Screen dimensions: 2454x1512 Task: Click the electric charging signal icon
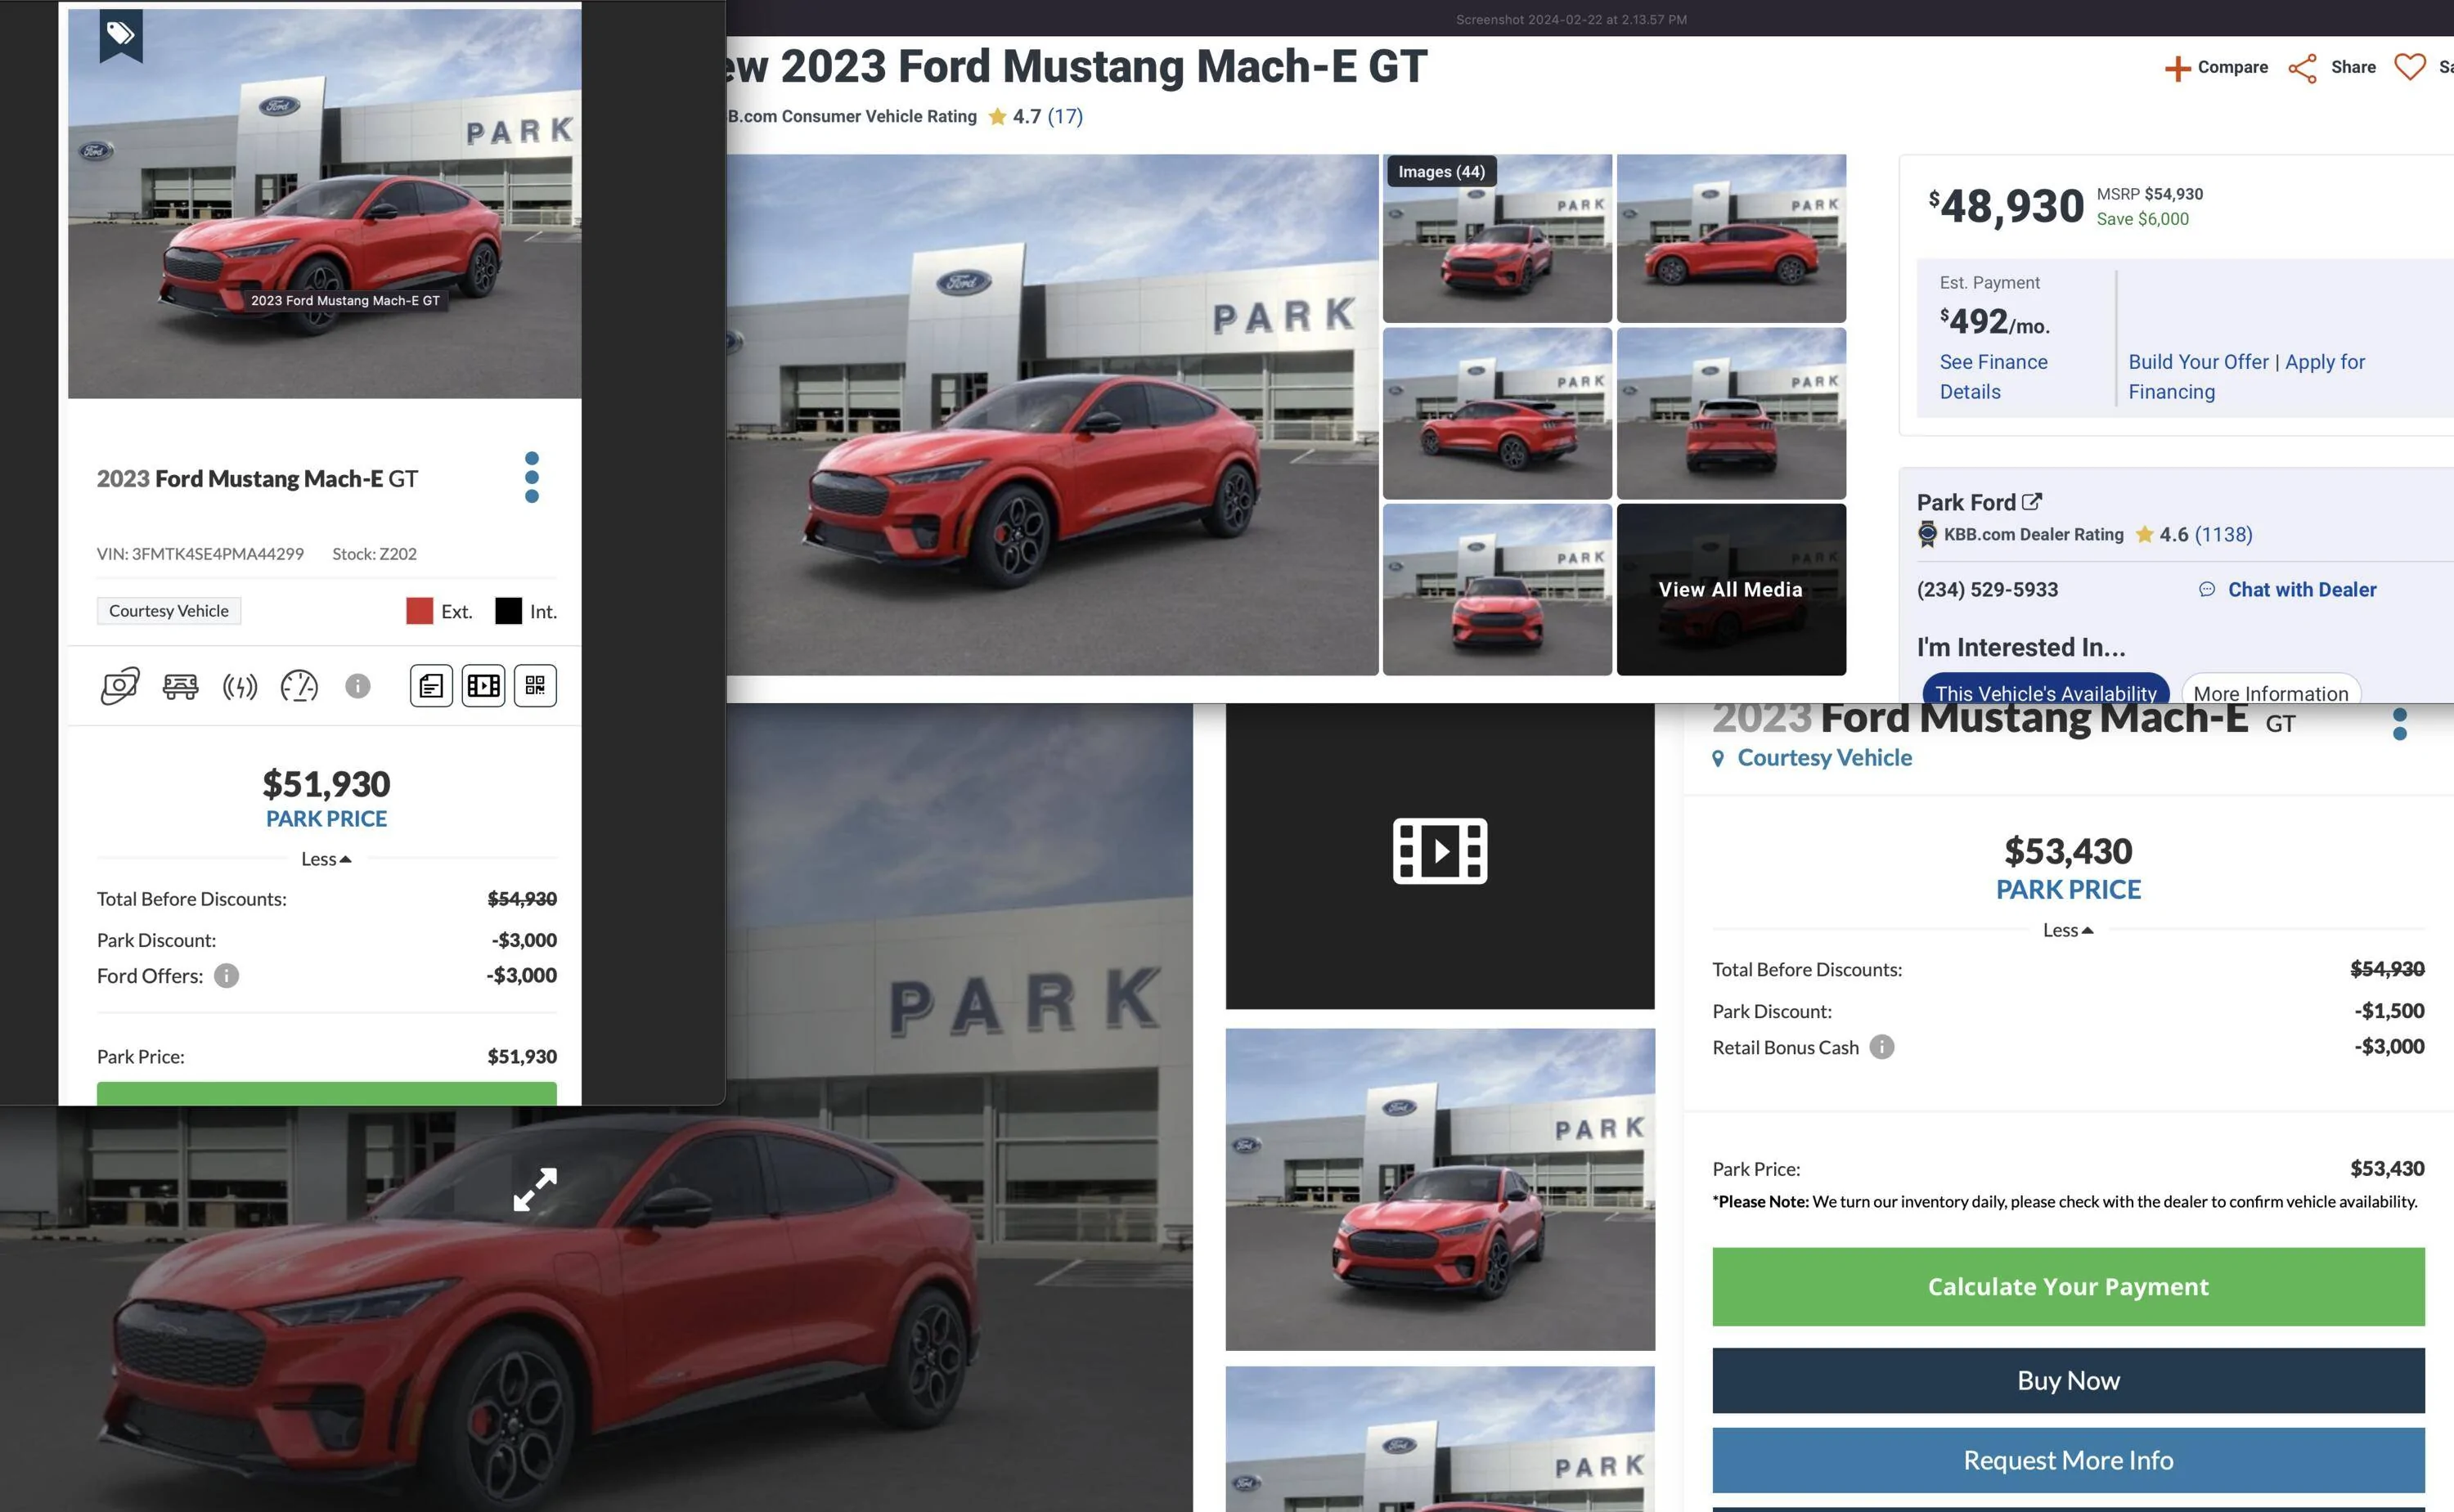(240, 686)
